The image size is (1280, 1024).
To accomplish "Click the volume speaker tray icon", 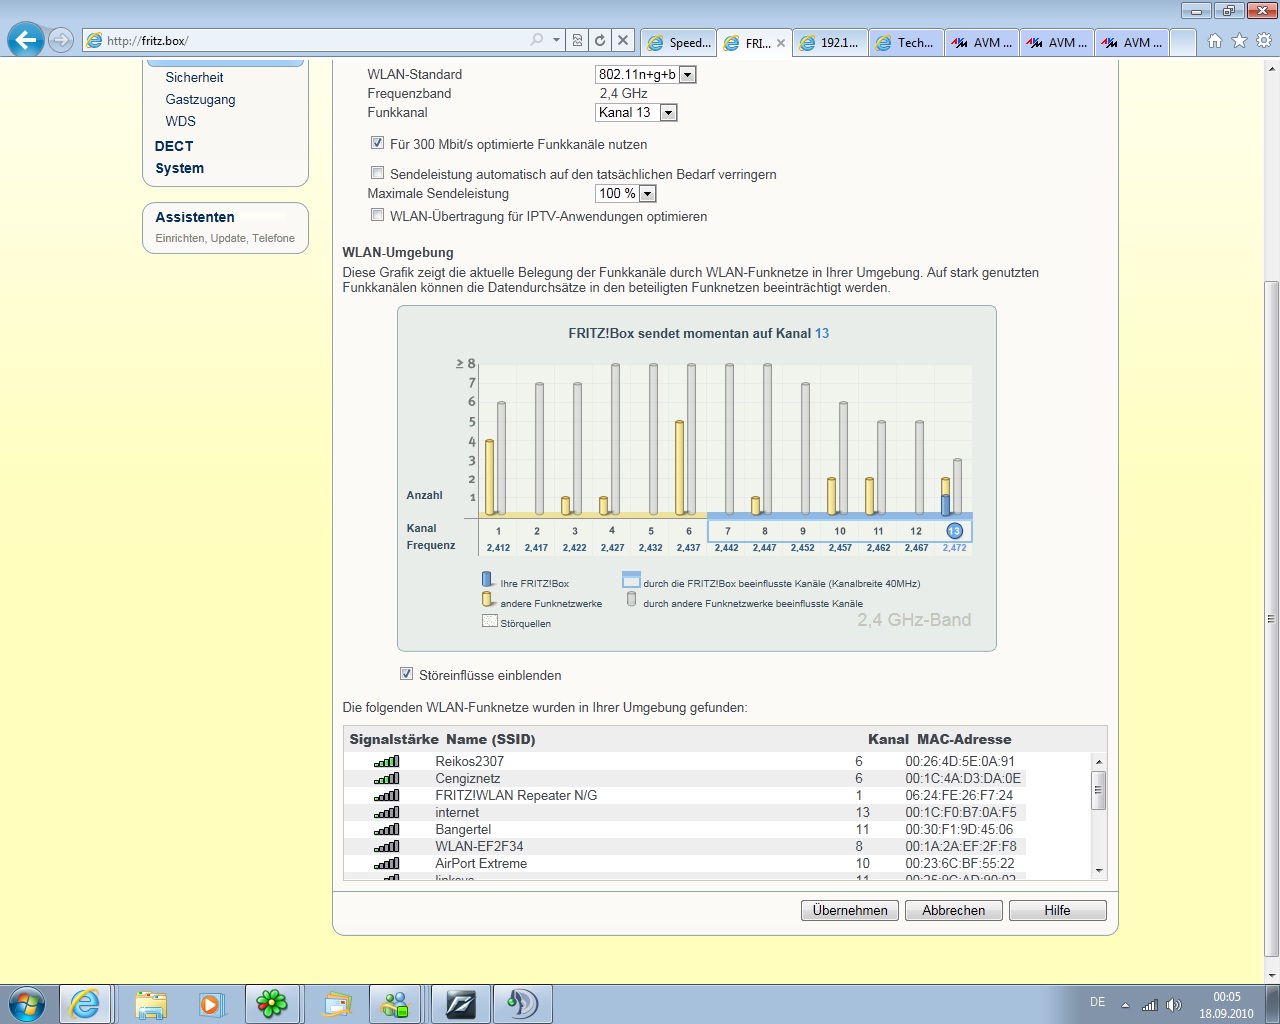I will (x=1174, y=1005).
